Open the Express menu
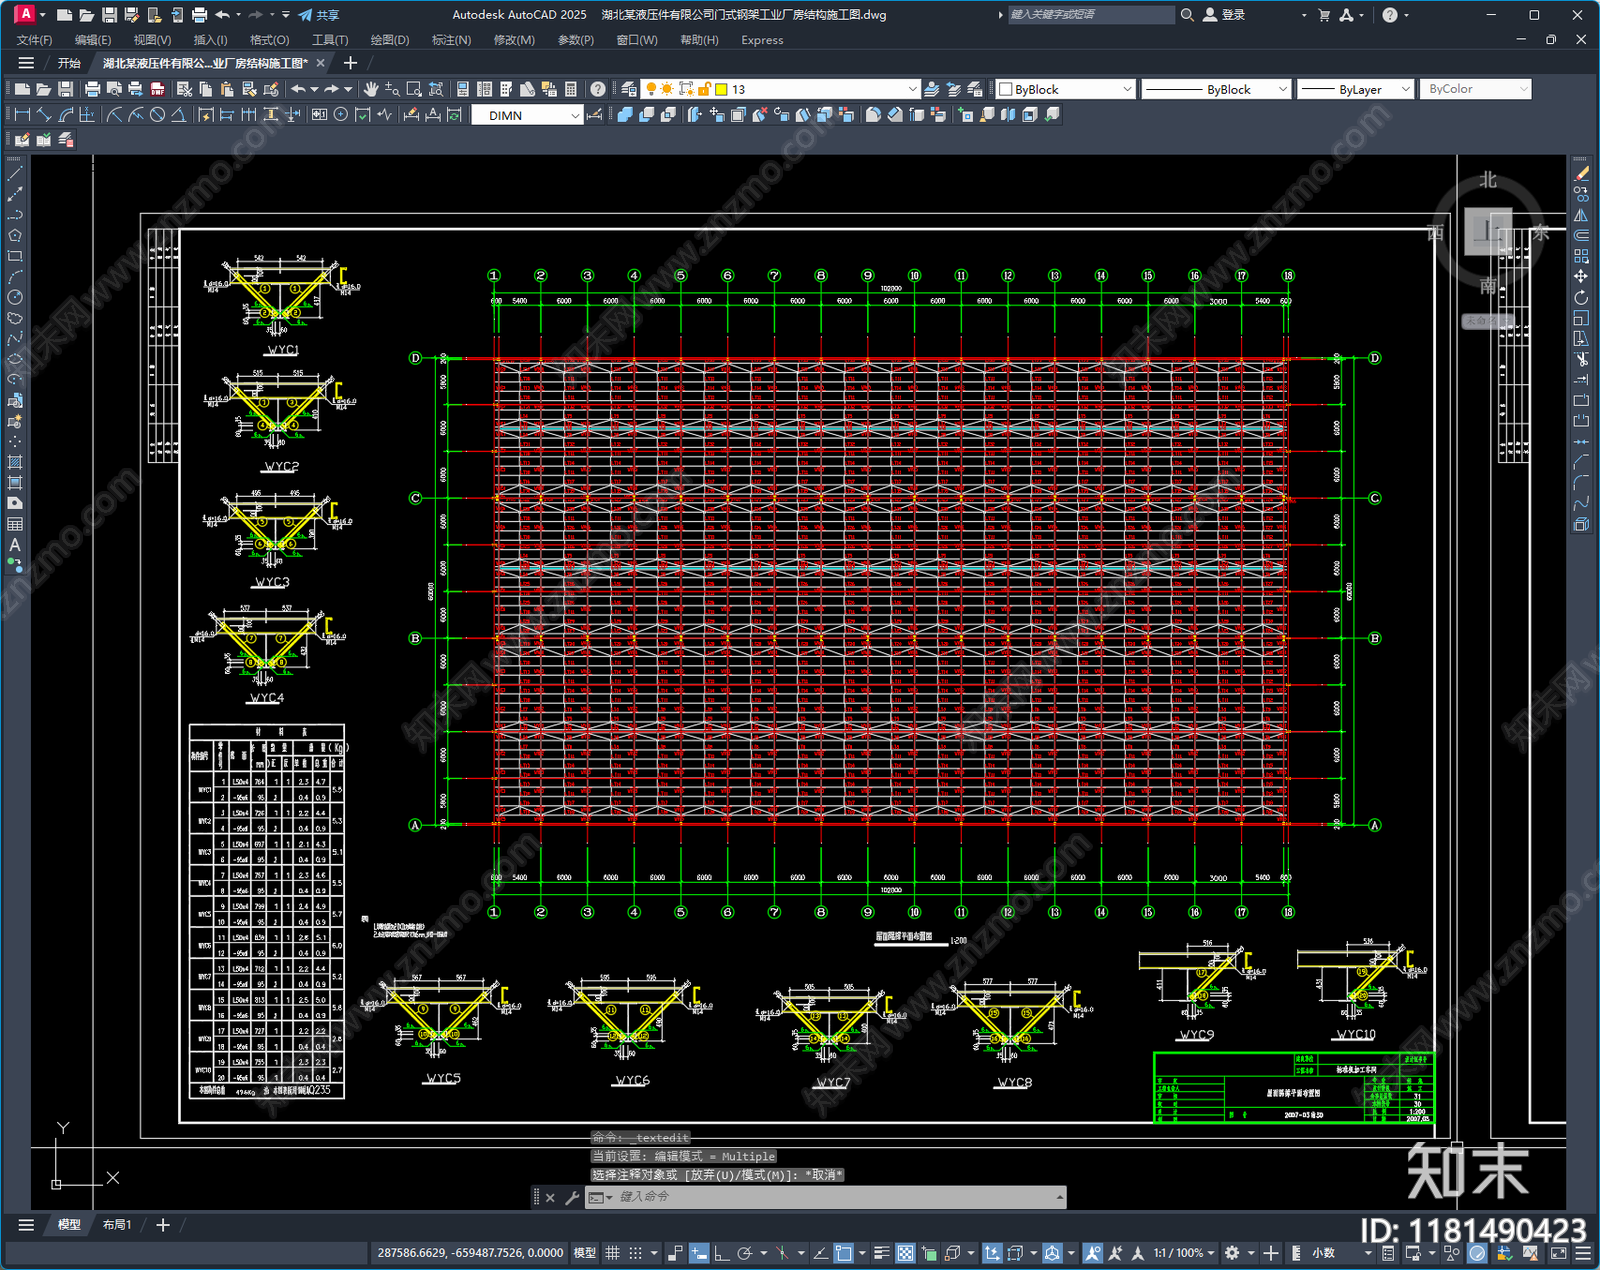Viewport: 1600px width, 1270px height. click(x=762, y=40)
